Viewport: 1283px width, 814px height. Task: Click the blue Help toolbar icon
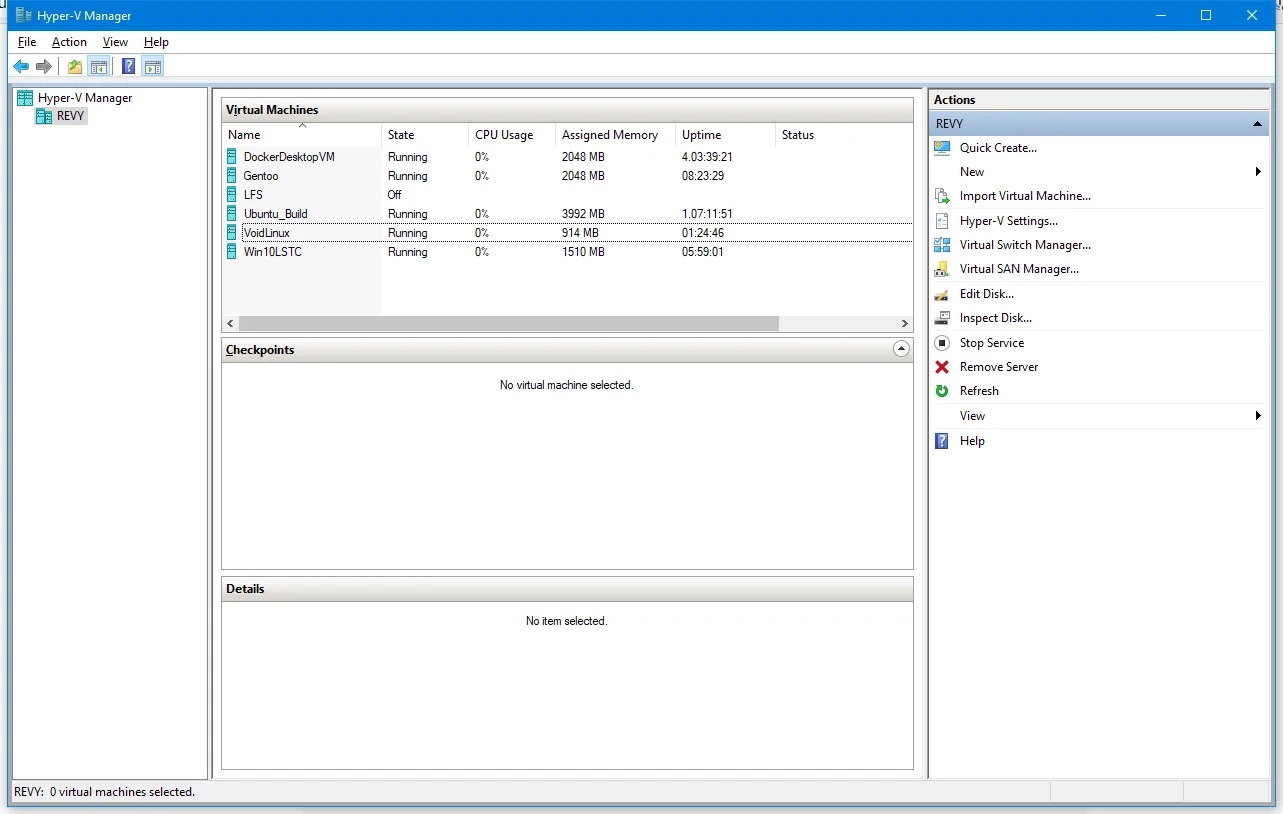pyautogui.click(x=128, y=67)
